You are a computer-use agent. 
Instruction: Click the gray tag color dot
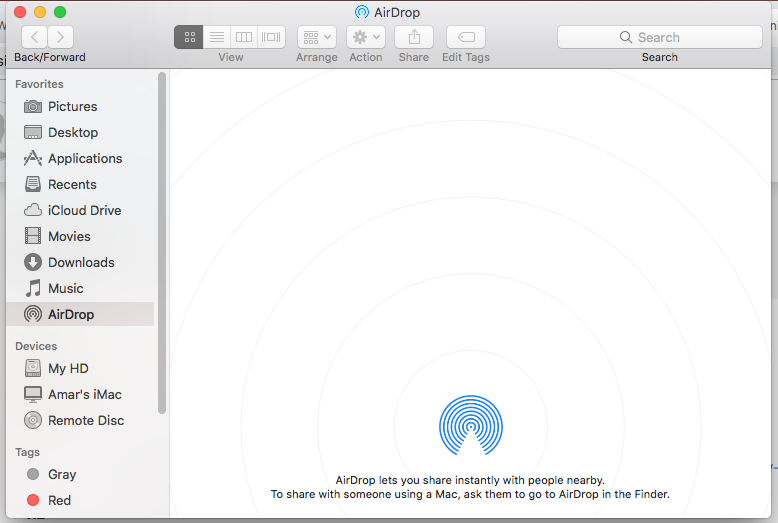pyautogui.click(x=33, y=474)
